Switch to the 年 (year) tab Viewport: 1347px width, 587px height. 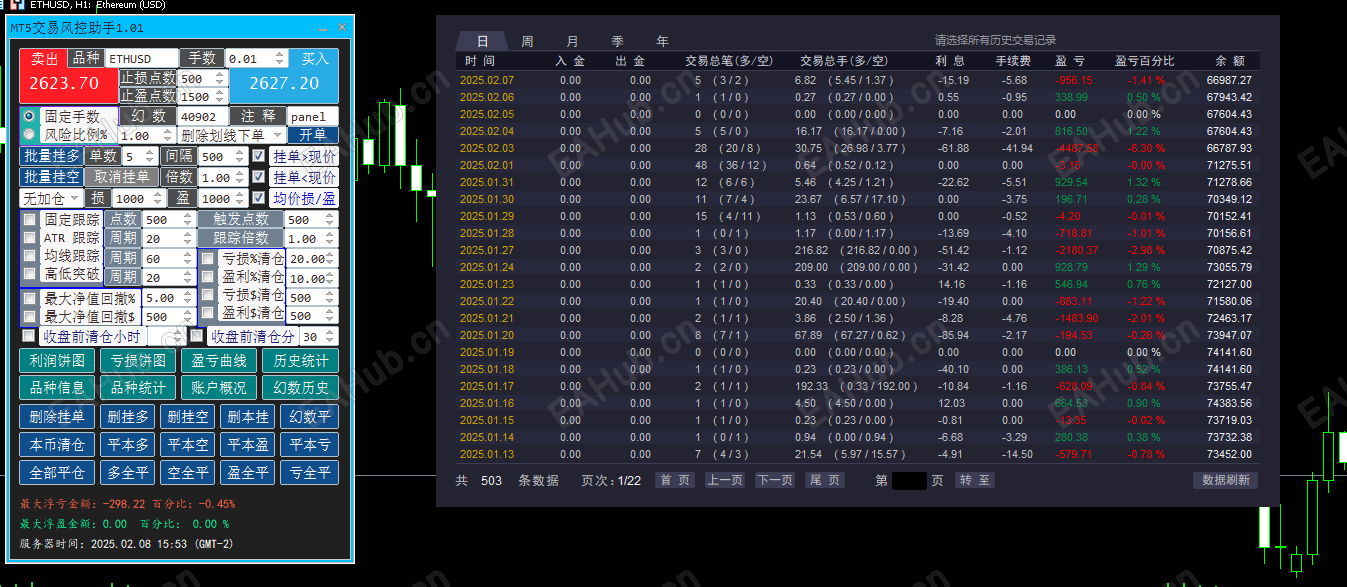(x=662, y=42)
